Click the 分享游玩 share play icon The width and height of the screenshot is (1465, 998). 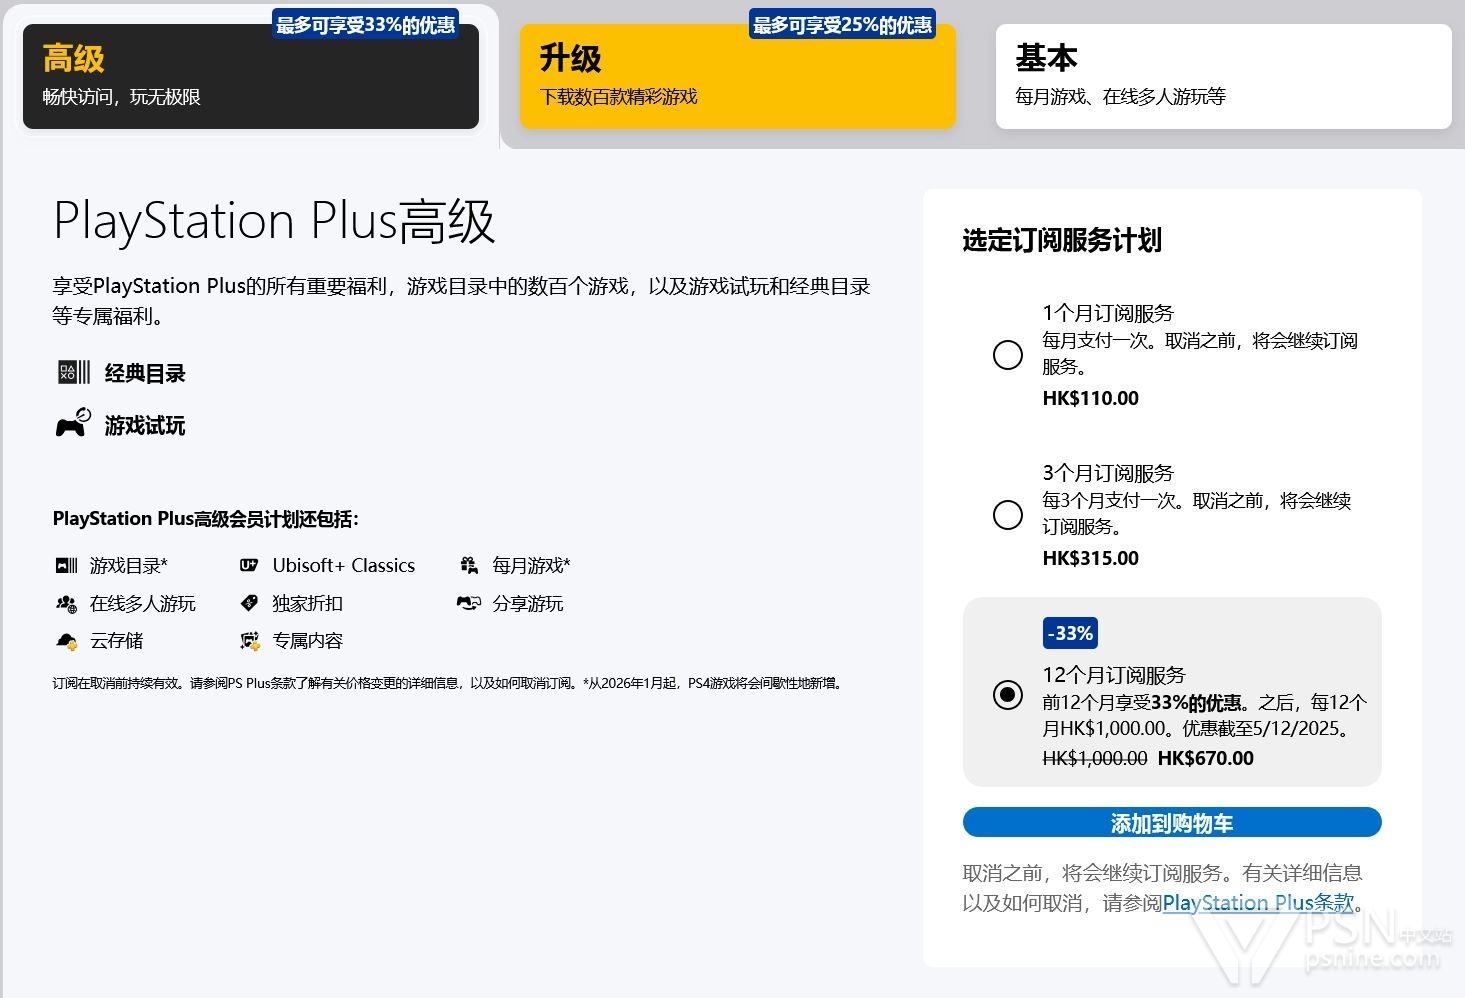point(469,604)
